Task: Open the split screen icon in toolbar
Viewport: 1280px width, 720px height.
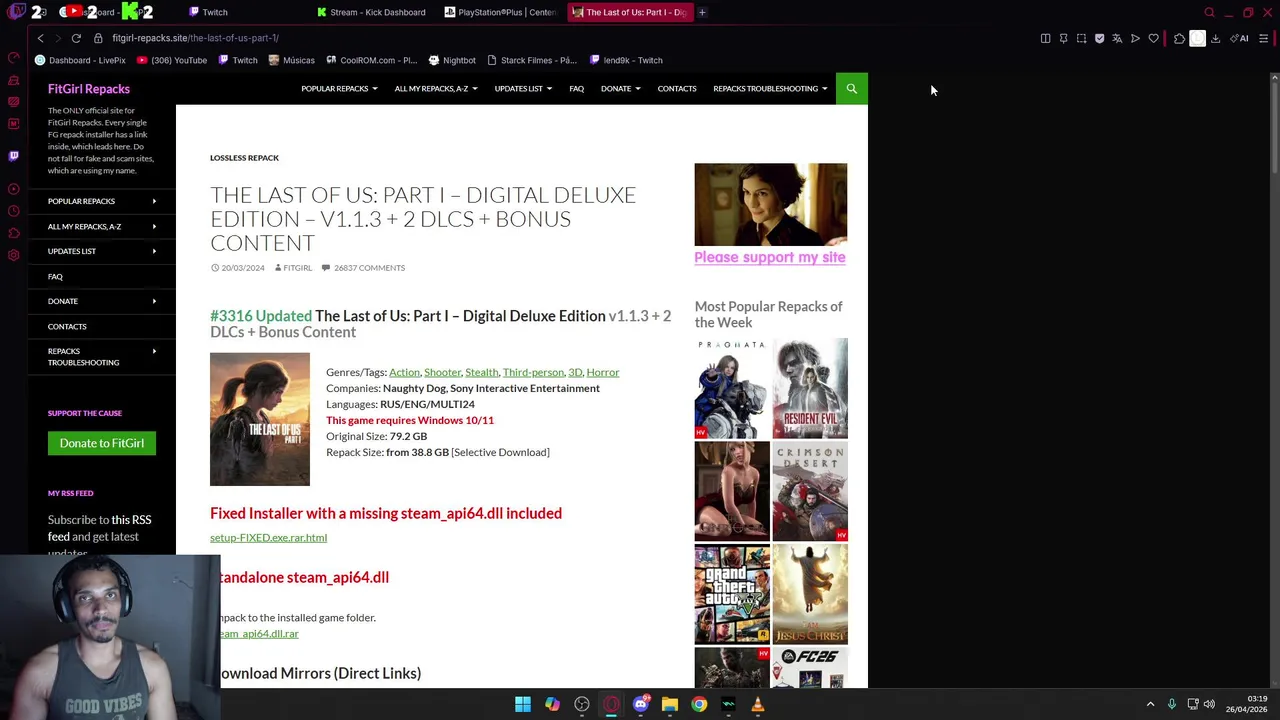Action: [1046, 38]
